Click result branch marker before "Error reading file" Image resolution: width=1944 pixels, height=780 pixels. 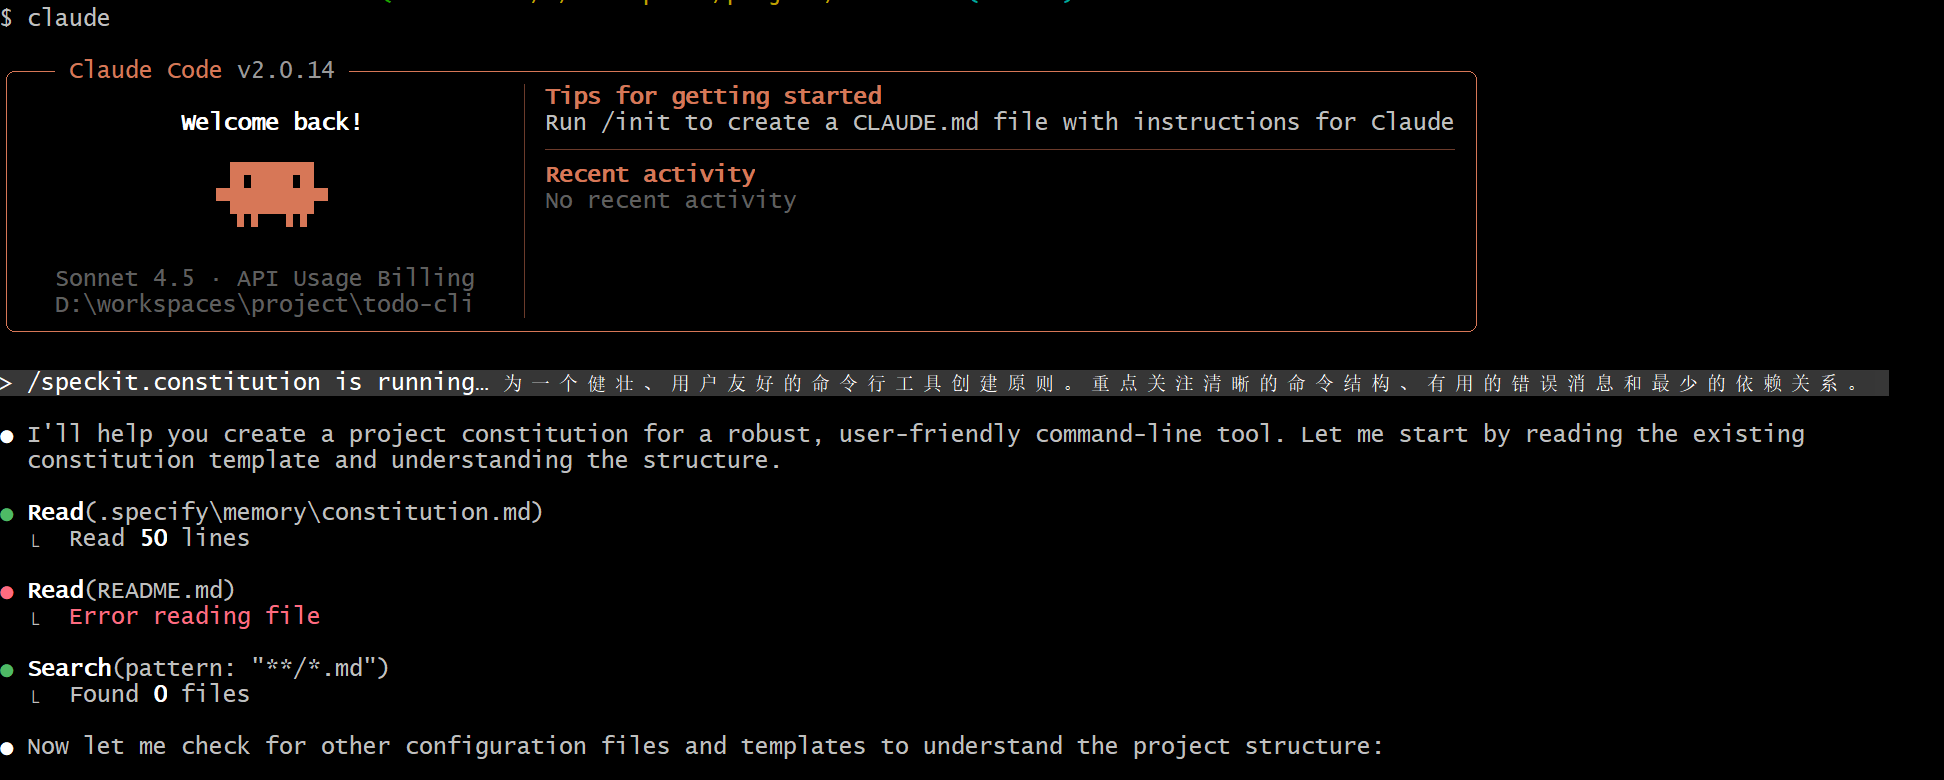(36, 619)
